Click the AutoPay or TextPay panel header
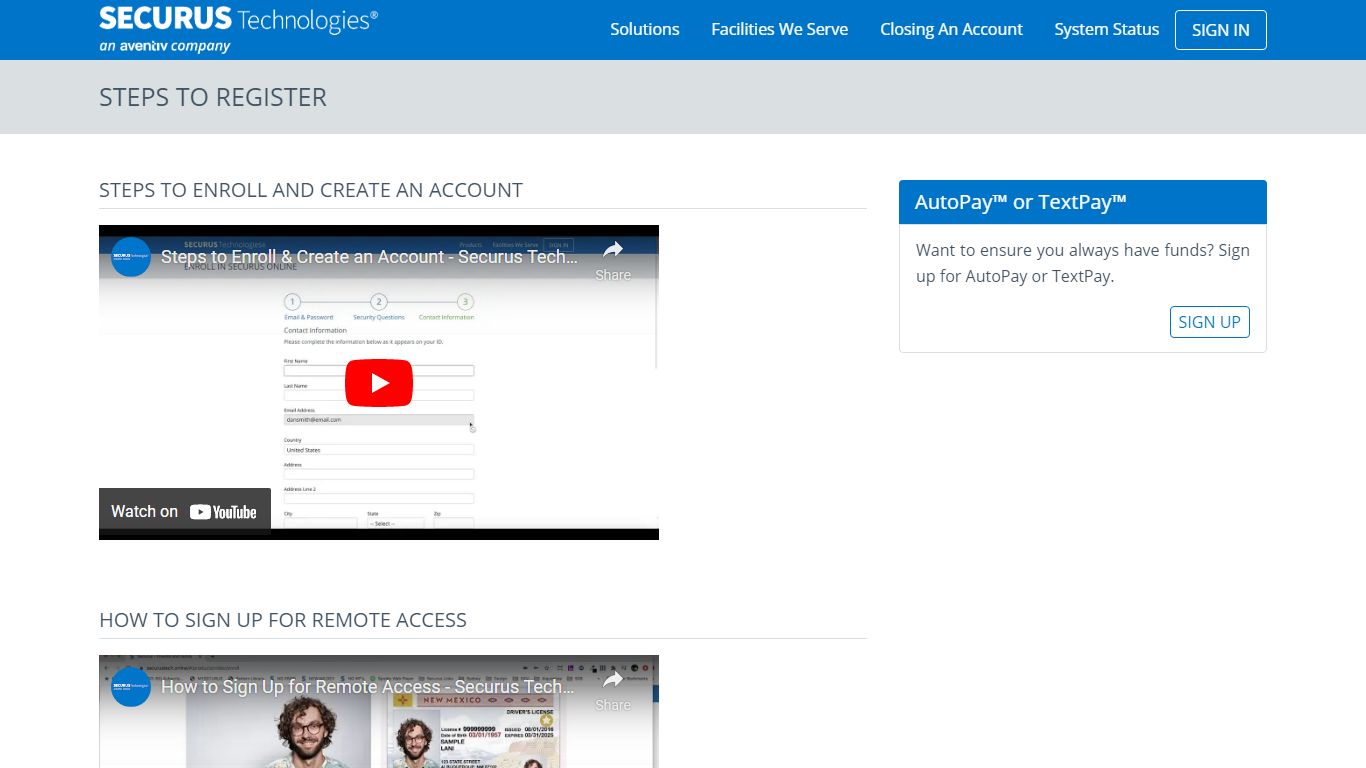1366x768 pixels. tap(1082, 202)
